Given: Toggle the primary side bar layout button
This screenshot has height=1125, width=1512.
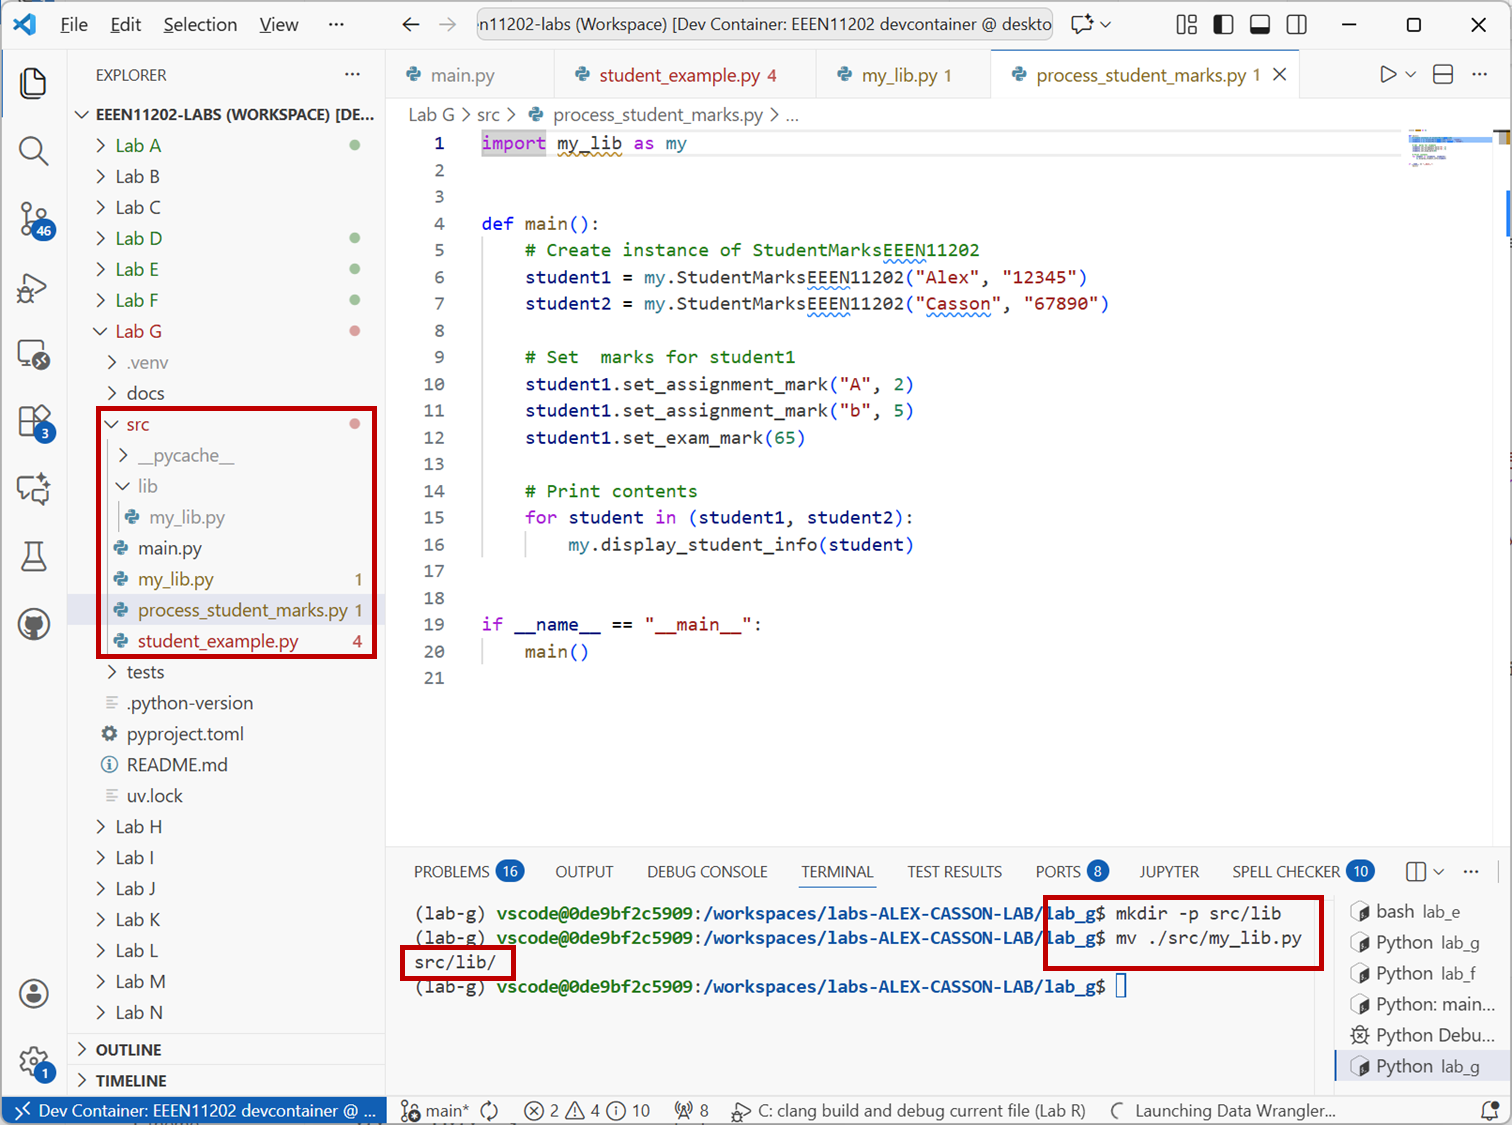Looking at the screenshot, I should [1223, 25].
